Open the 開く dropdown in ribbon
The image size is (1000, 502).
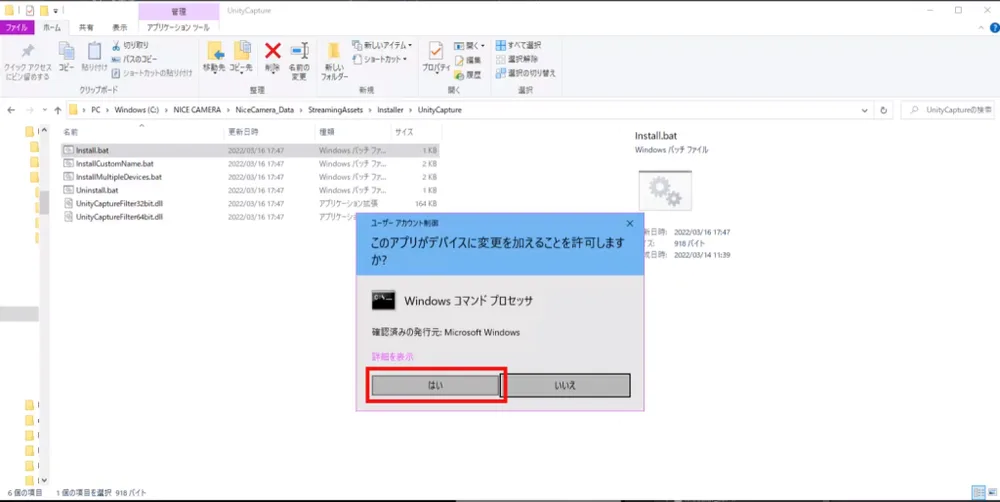(470, 46)
